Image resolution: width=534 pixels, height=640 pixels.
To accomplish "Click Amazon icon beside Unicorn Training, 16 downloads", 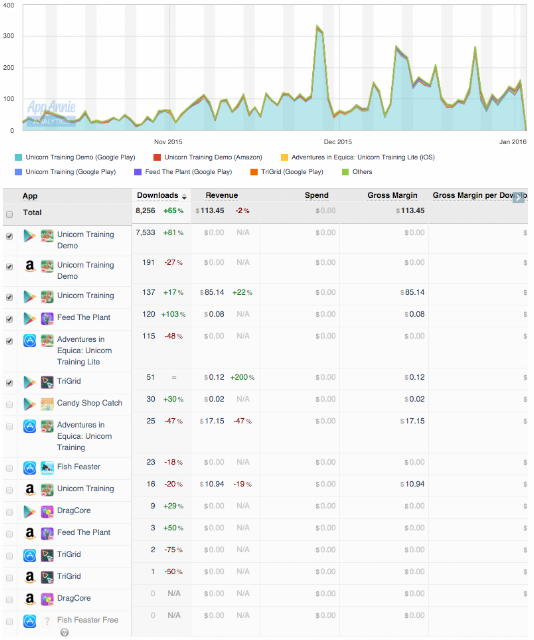I will pos(29,489).
